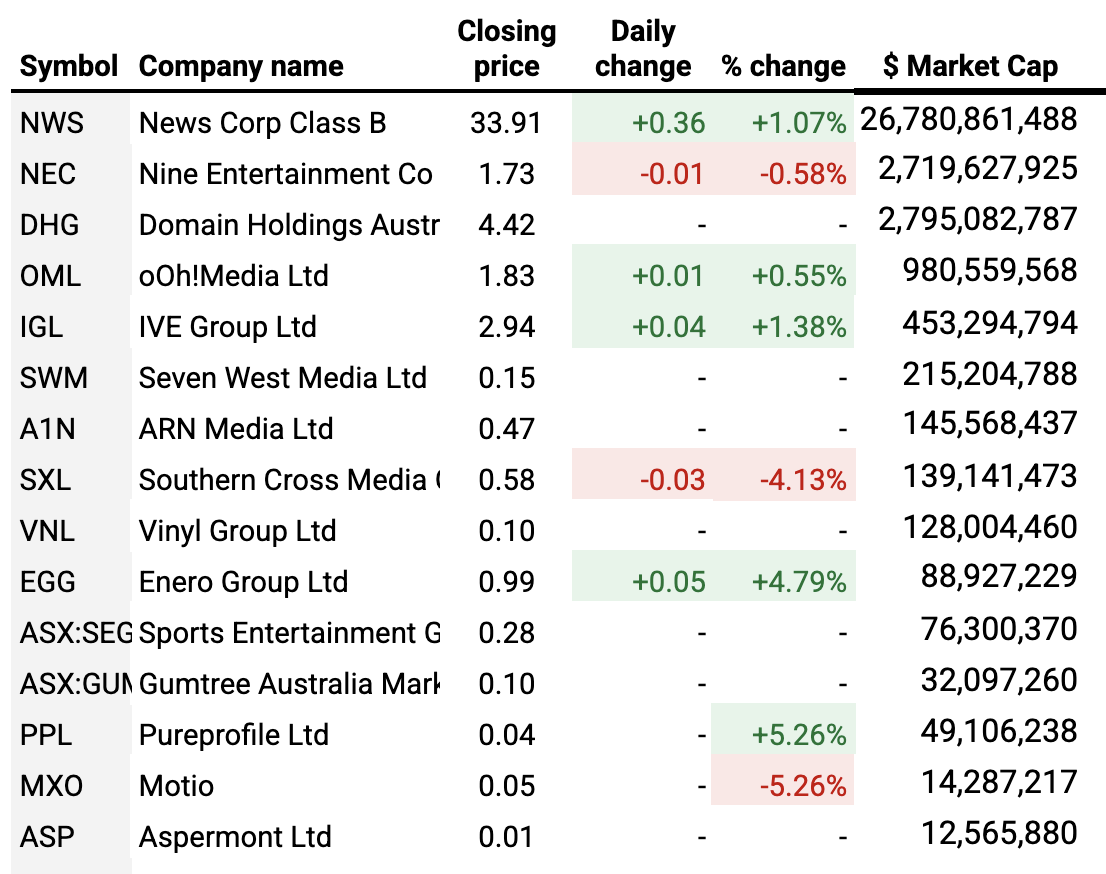The width and height of the screenshot is (1106, 874).
Task: Select the NWS symbol cell
Action: tap(52, 123)
